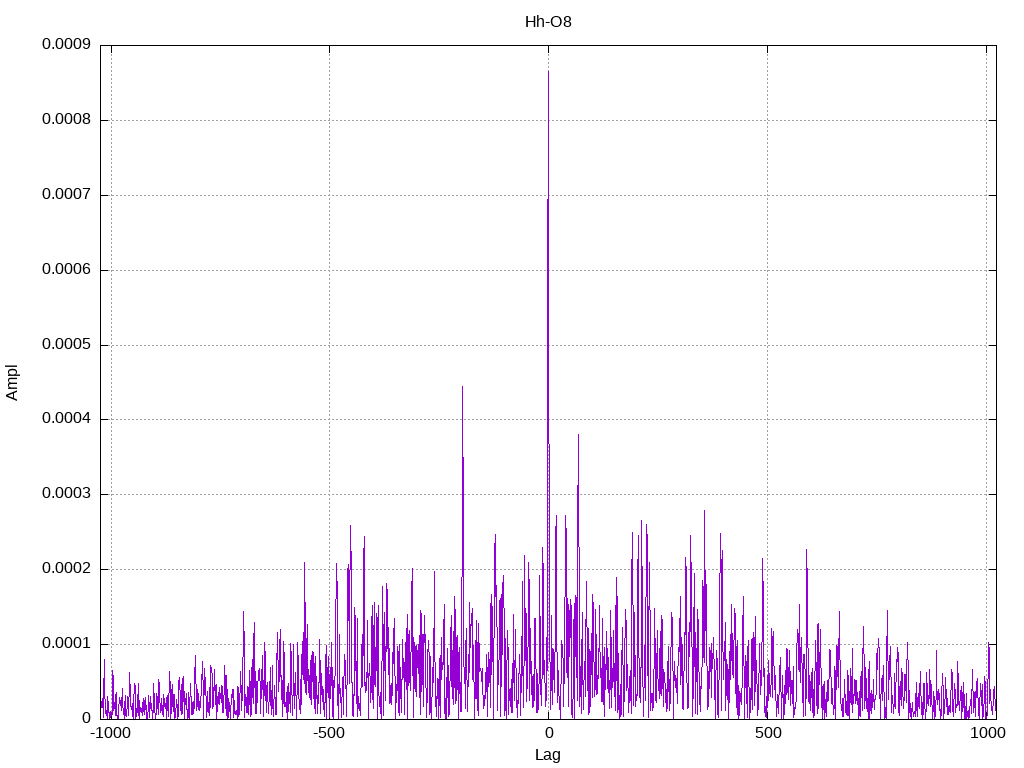
Task: Click the X-axis tick -1000
Action: point(110,733)
